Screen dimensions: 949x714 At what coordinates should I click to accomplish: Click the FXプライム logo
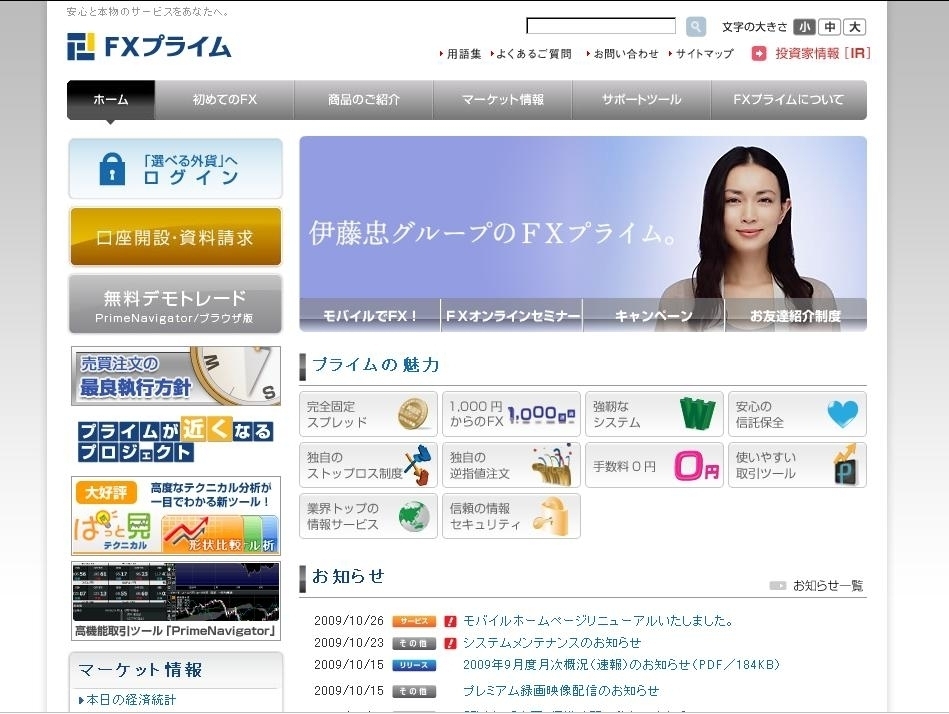tap(149, 47)
